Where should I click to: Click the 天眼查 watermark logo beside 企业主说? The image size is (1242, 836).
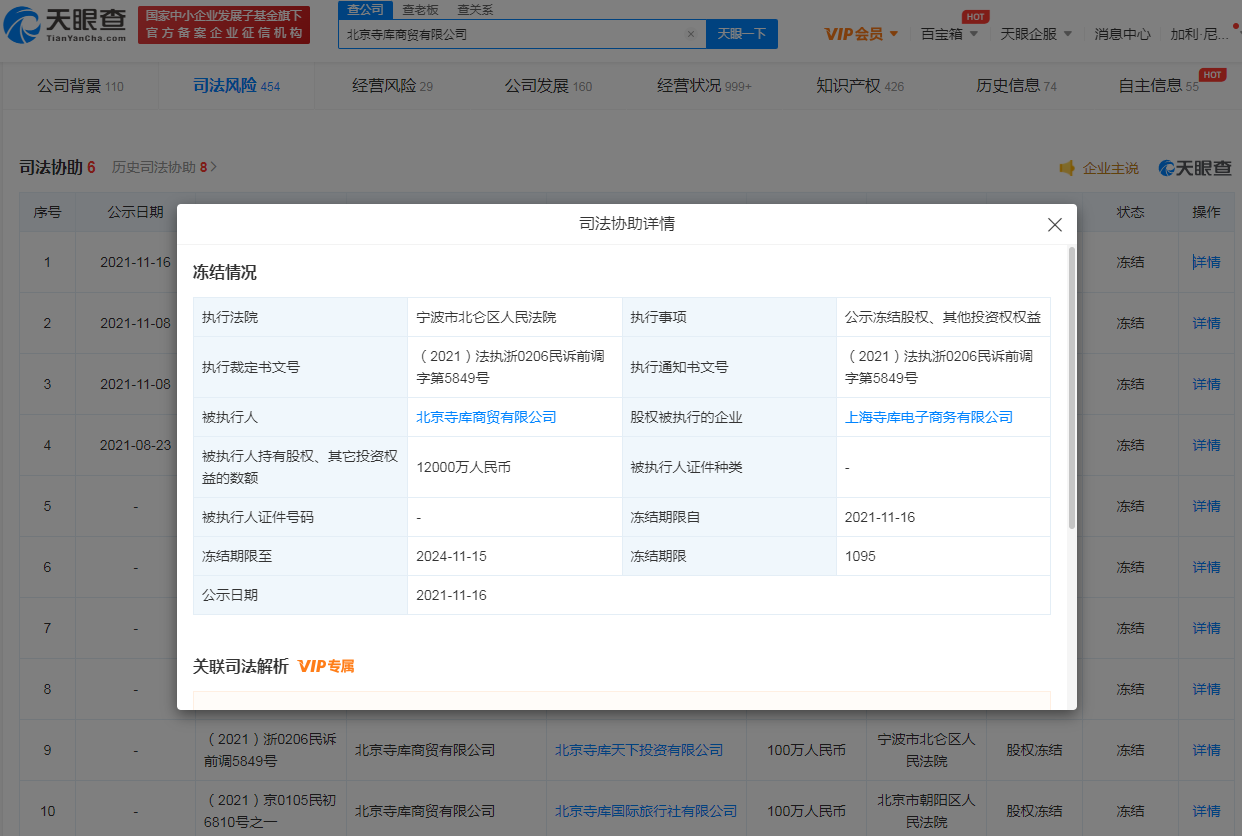(x=1195, y=168)
